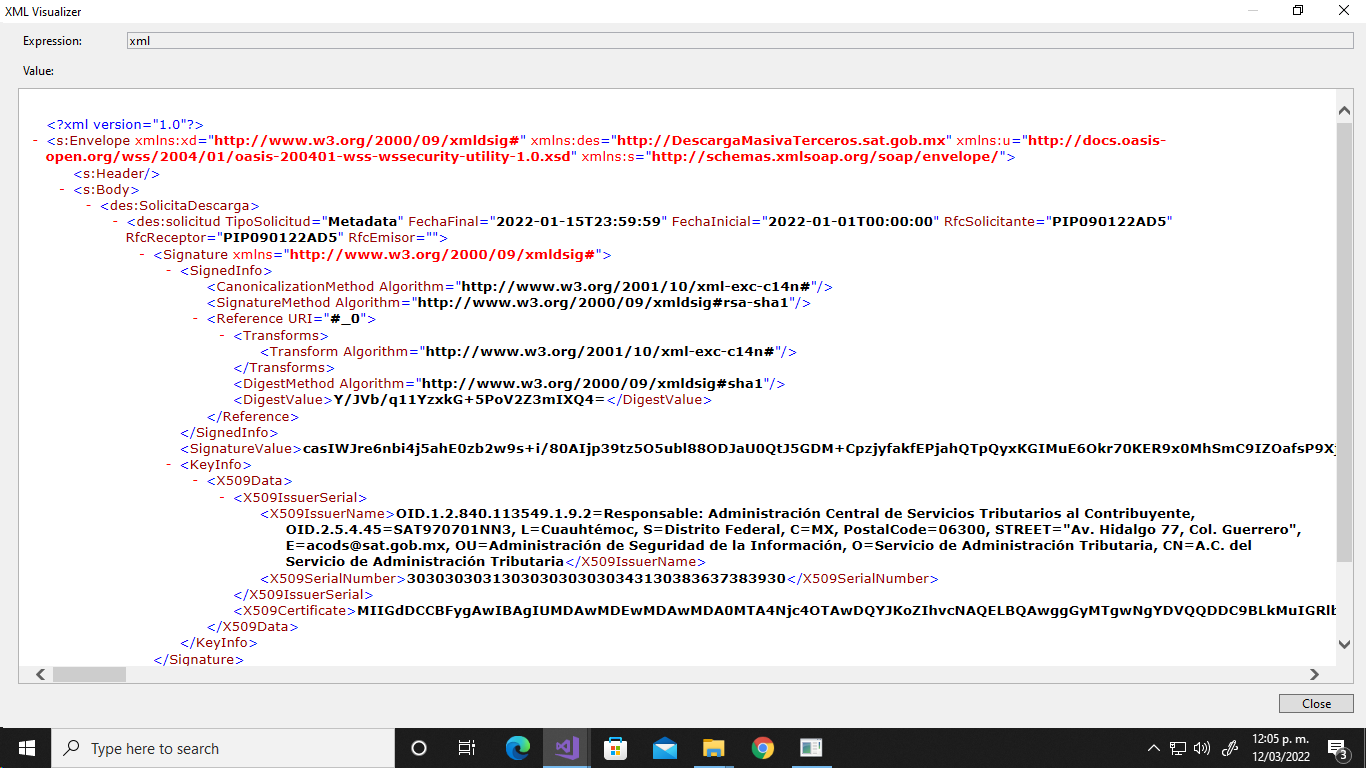Close the XML Visualizer window with X
This screenshot has height=768, width=1366.
[x=1344, y=11]
